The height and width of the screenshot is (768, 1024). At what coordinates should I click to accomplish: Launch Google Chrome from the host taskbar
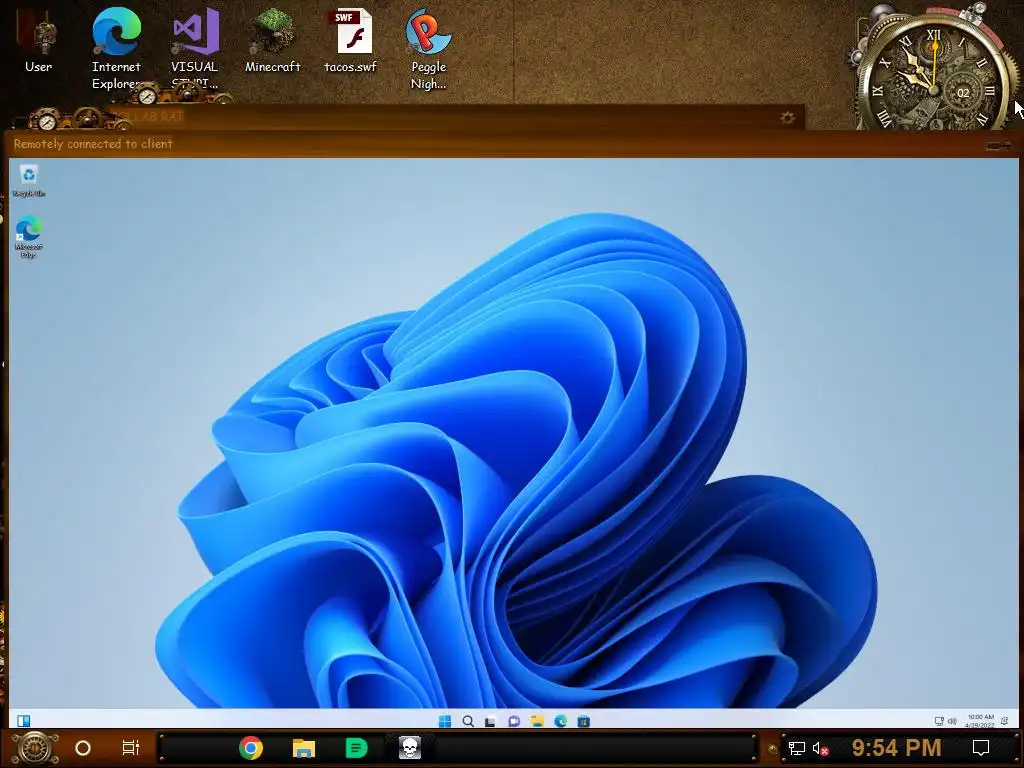pyautogui.click(x=251, y=748)
